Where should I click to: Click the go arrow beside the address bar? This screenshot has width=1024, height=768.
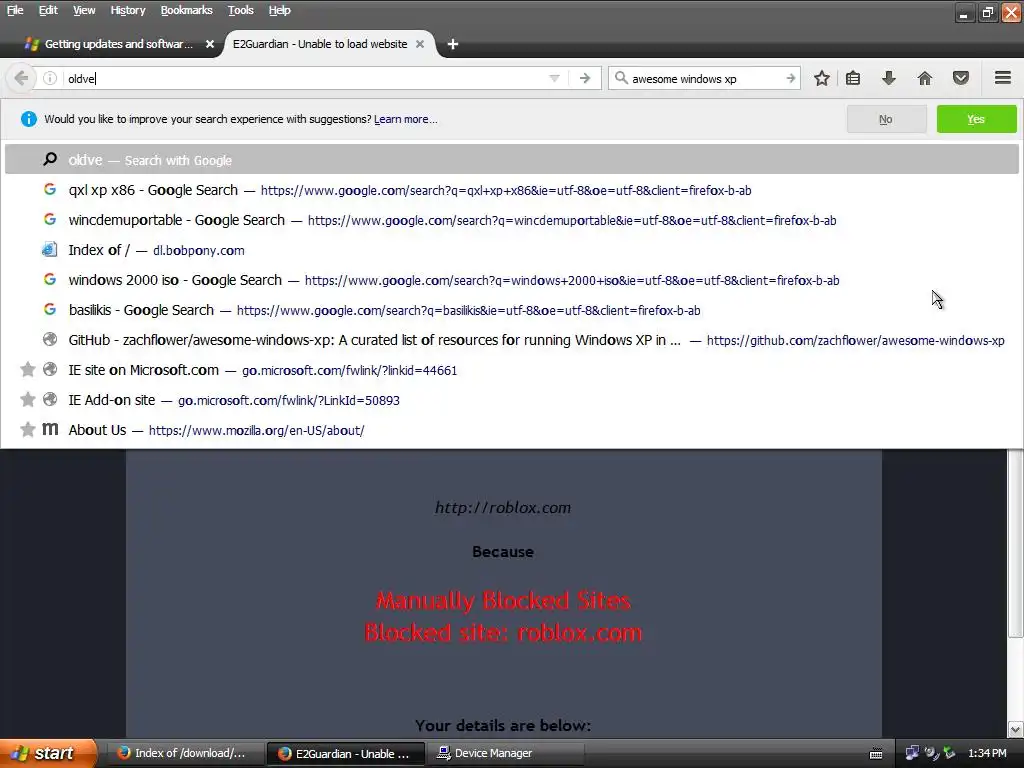click(584, 78)
